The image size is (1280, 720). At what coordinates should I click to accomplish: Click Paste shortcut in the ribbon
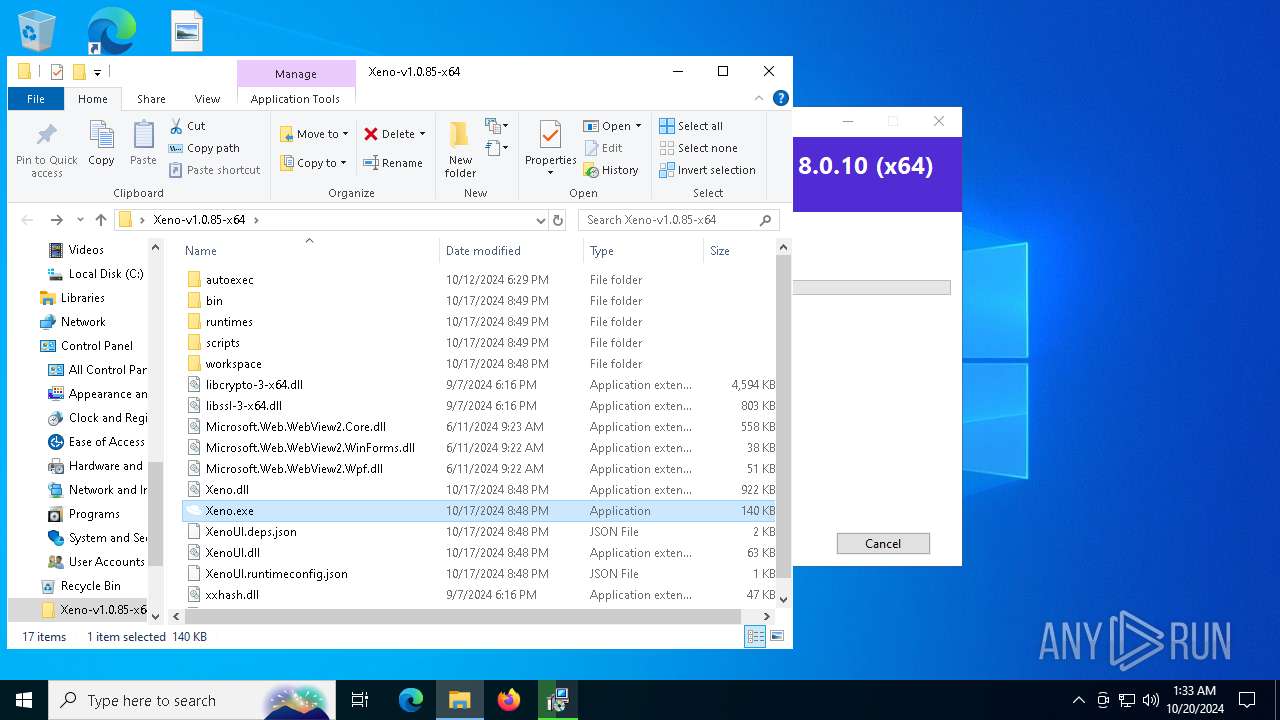[214, 170]
